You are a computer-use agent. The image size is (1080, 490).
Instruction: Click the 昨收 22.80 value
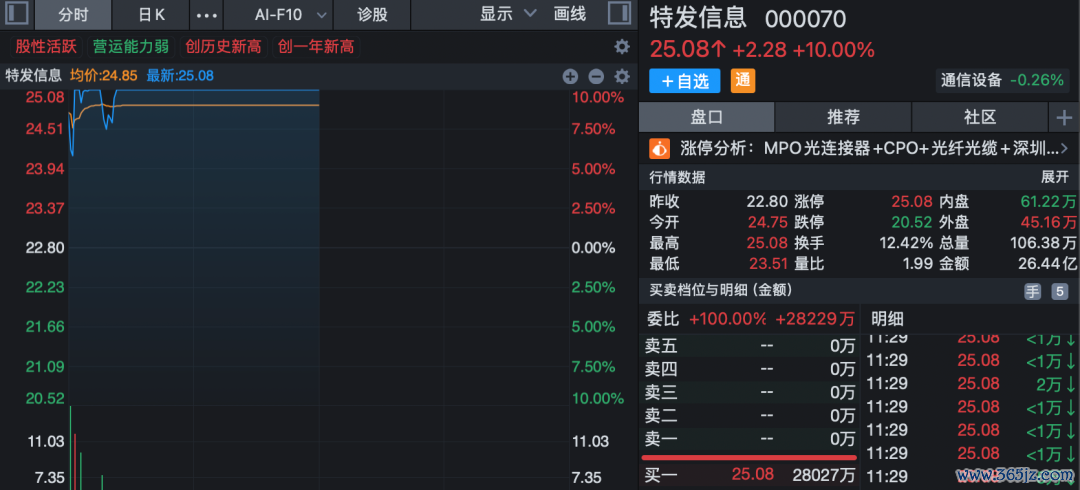coord(767,202)
